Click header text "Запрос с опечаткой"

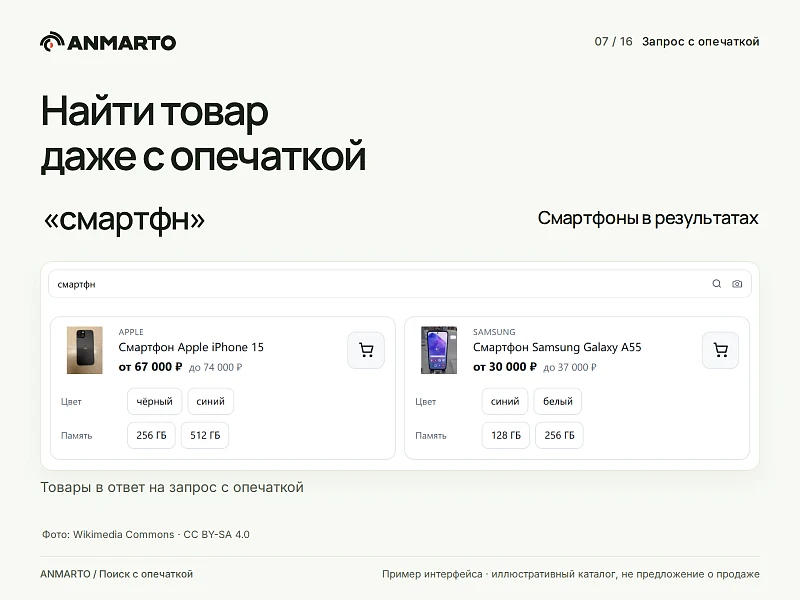701,42
